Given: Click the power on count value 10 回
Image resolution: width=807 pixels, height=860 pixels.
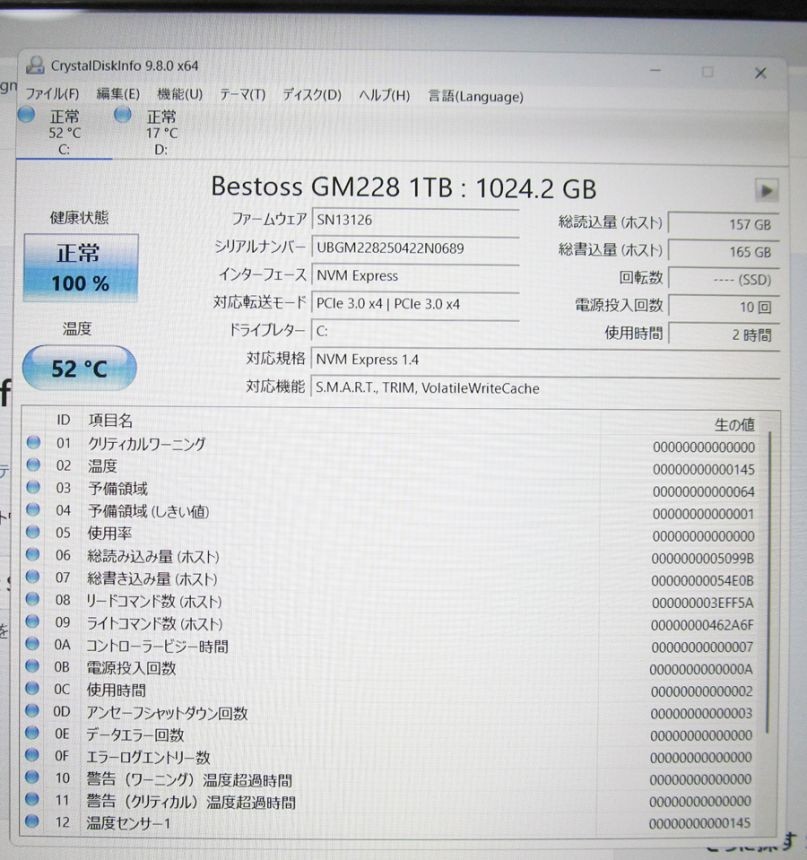Looking at the screenshot, I should 724,307.
